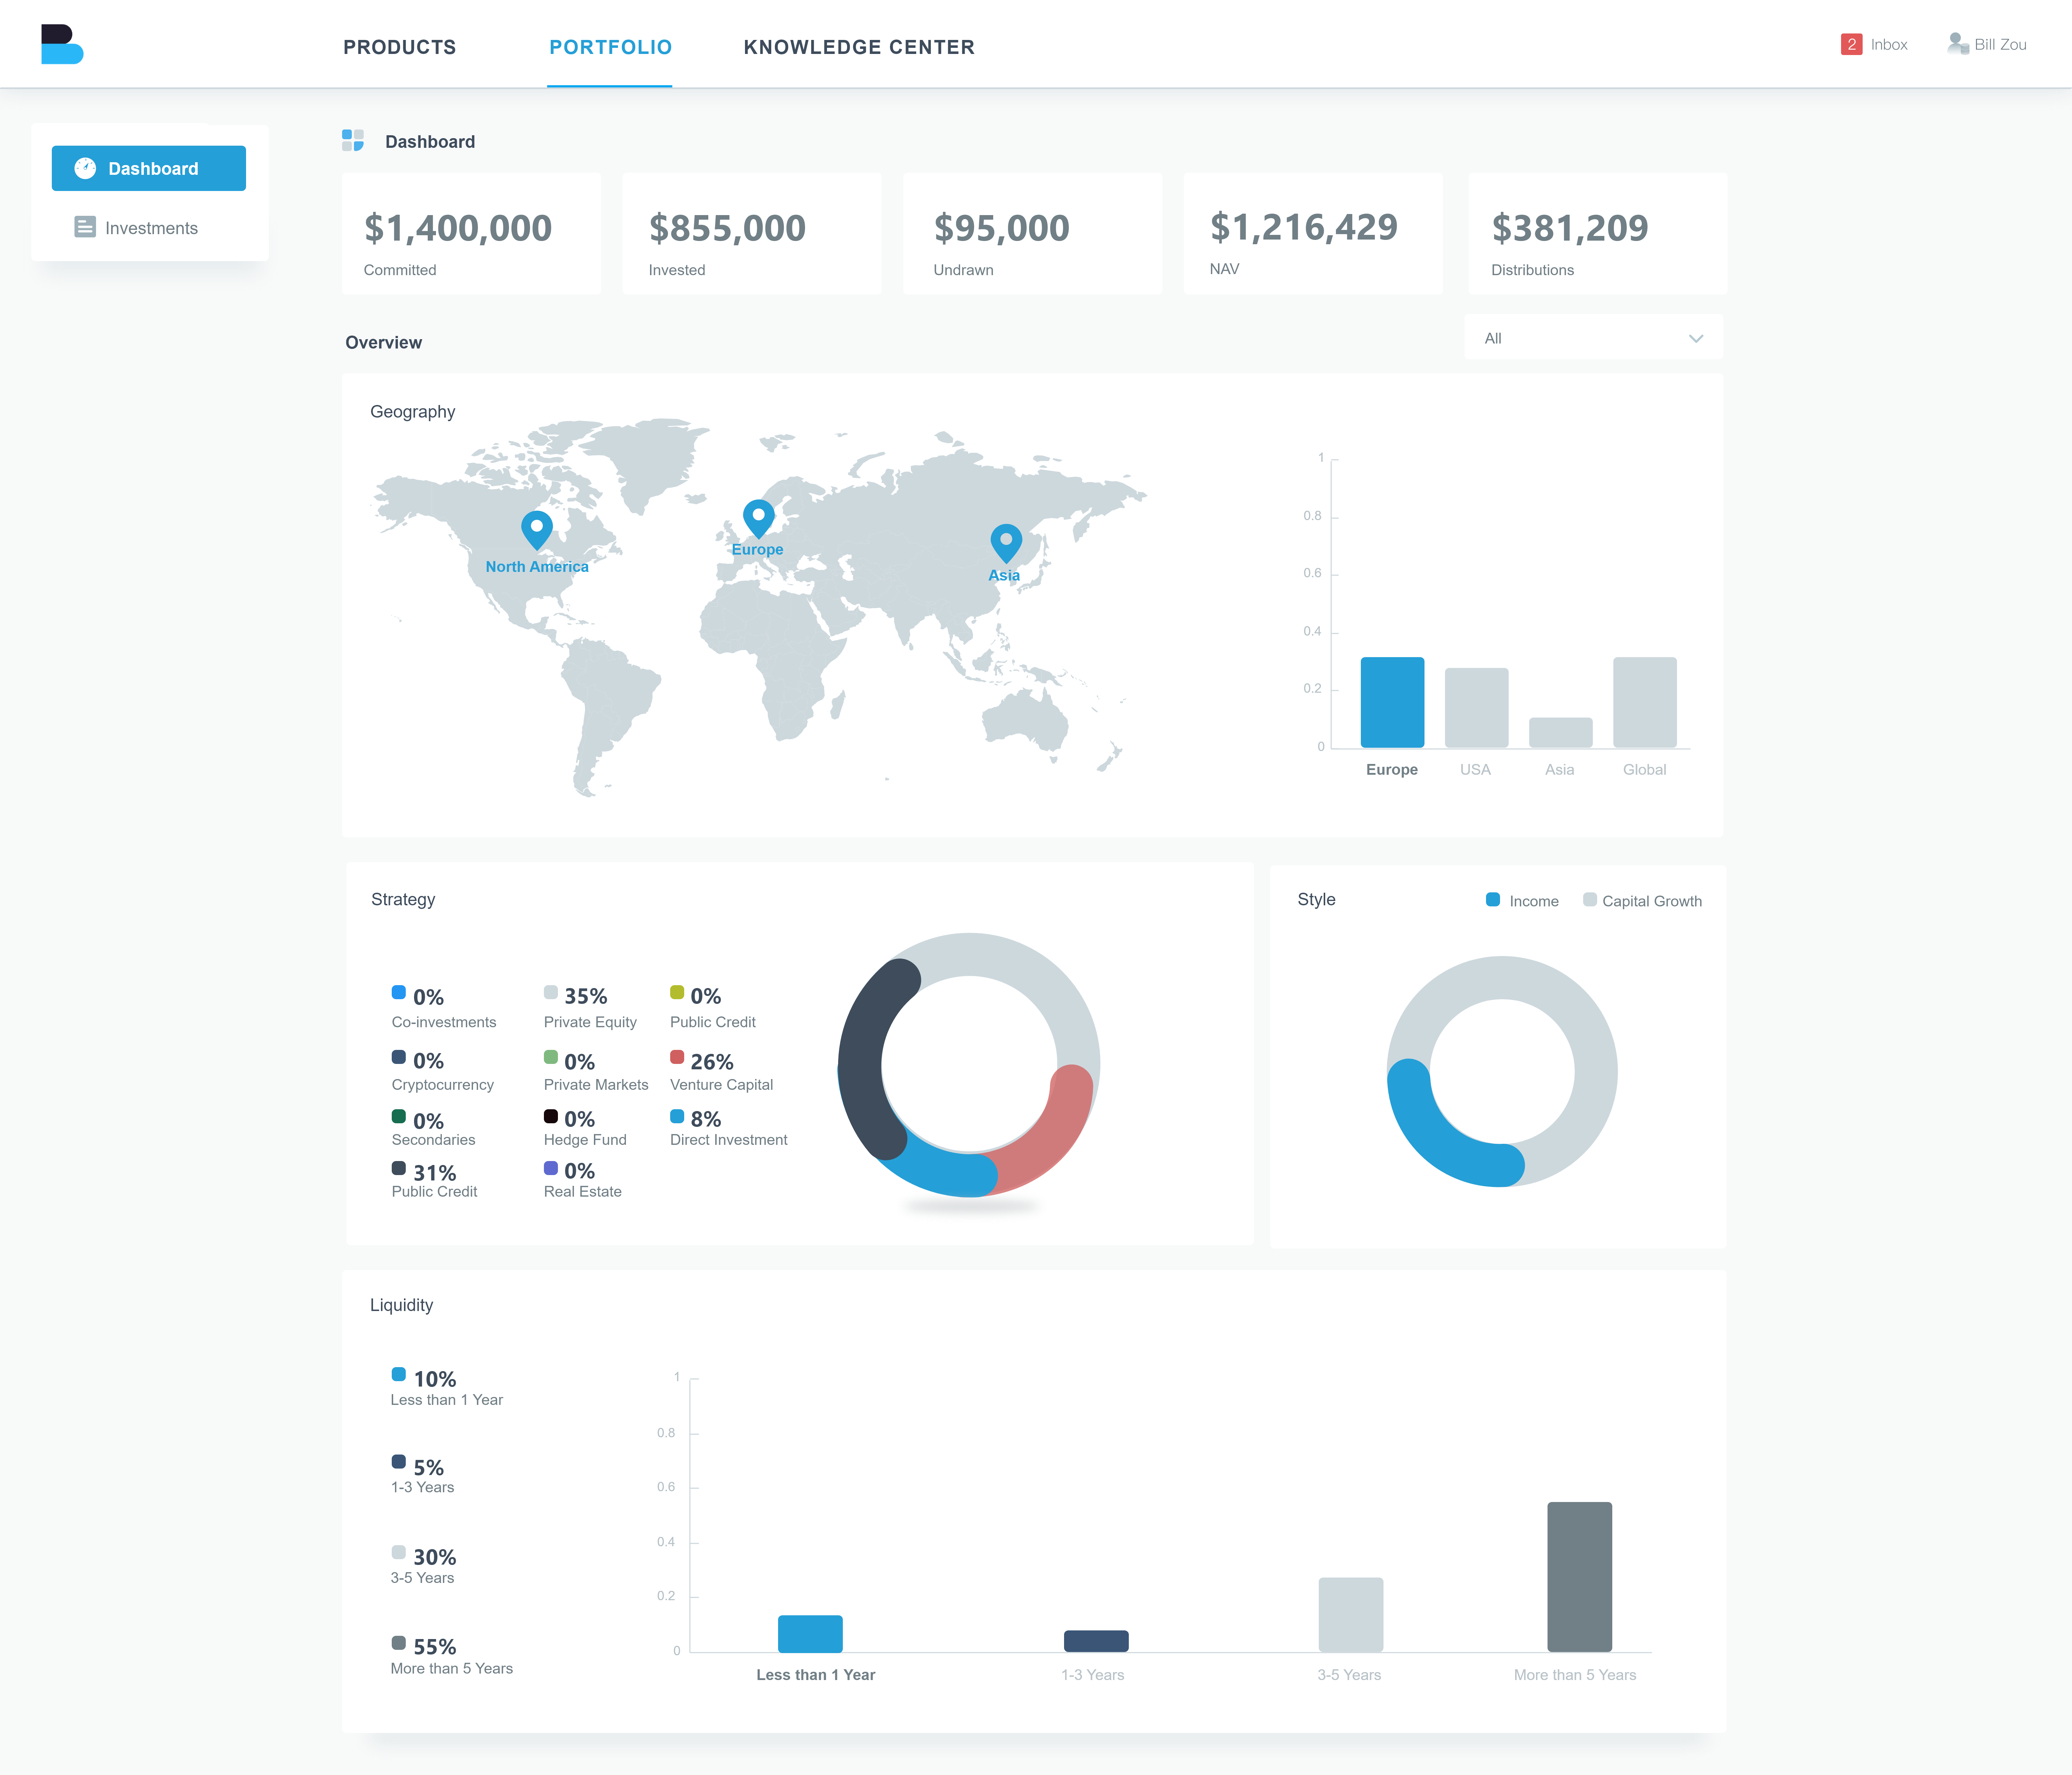Click the yellow-green Public Credit swatch
The height and width of the screenshot is (1775, 2072).
click(x=677, y=992)
